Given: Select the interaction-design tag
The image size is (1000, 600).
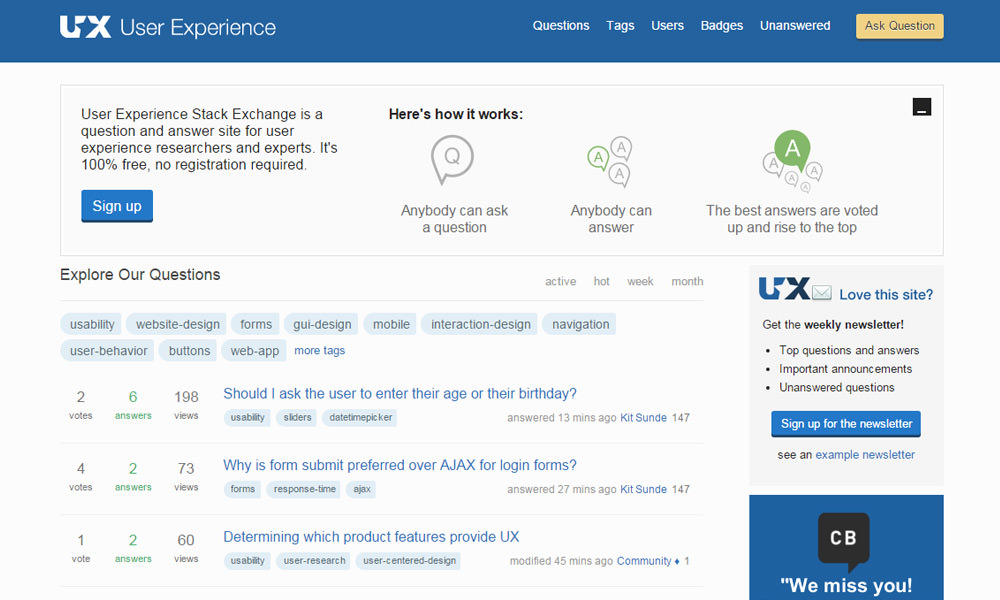Looking at the screenshot, I should (x=480, y=324).
